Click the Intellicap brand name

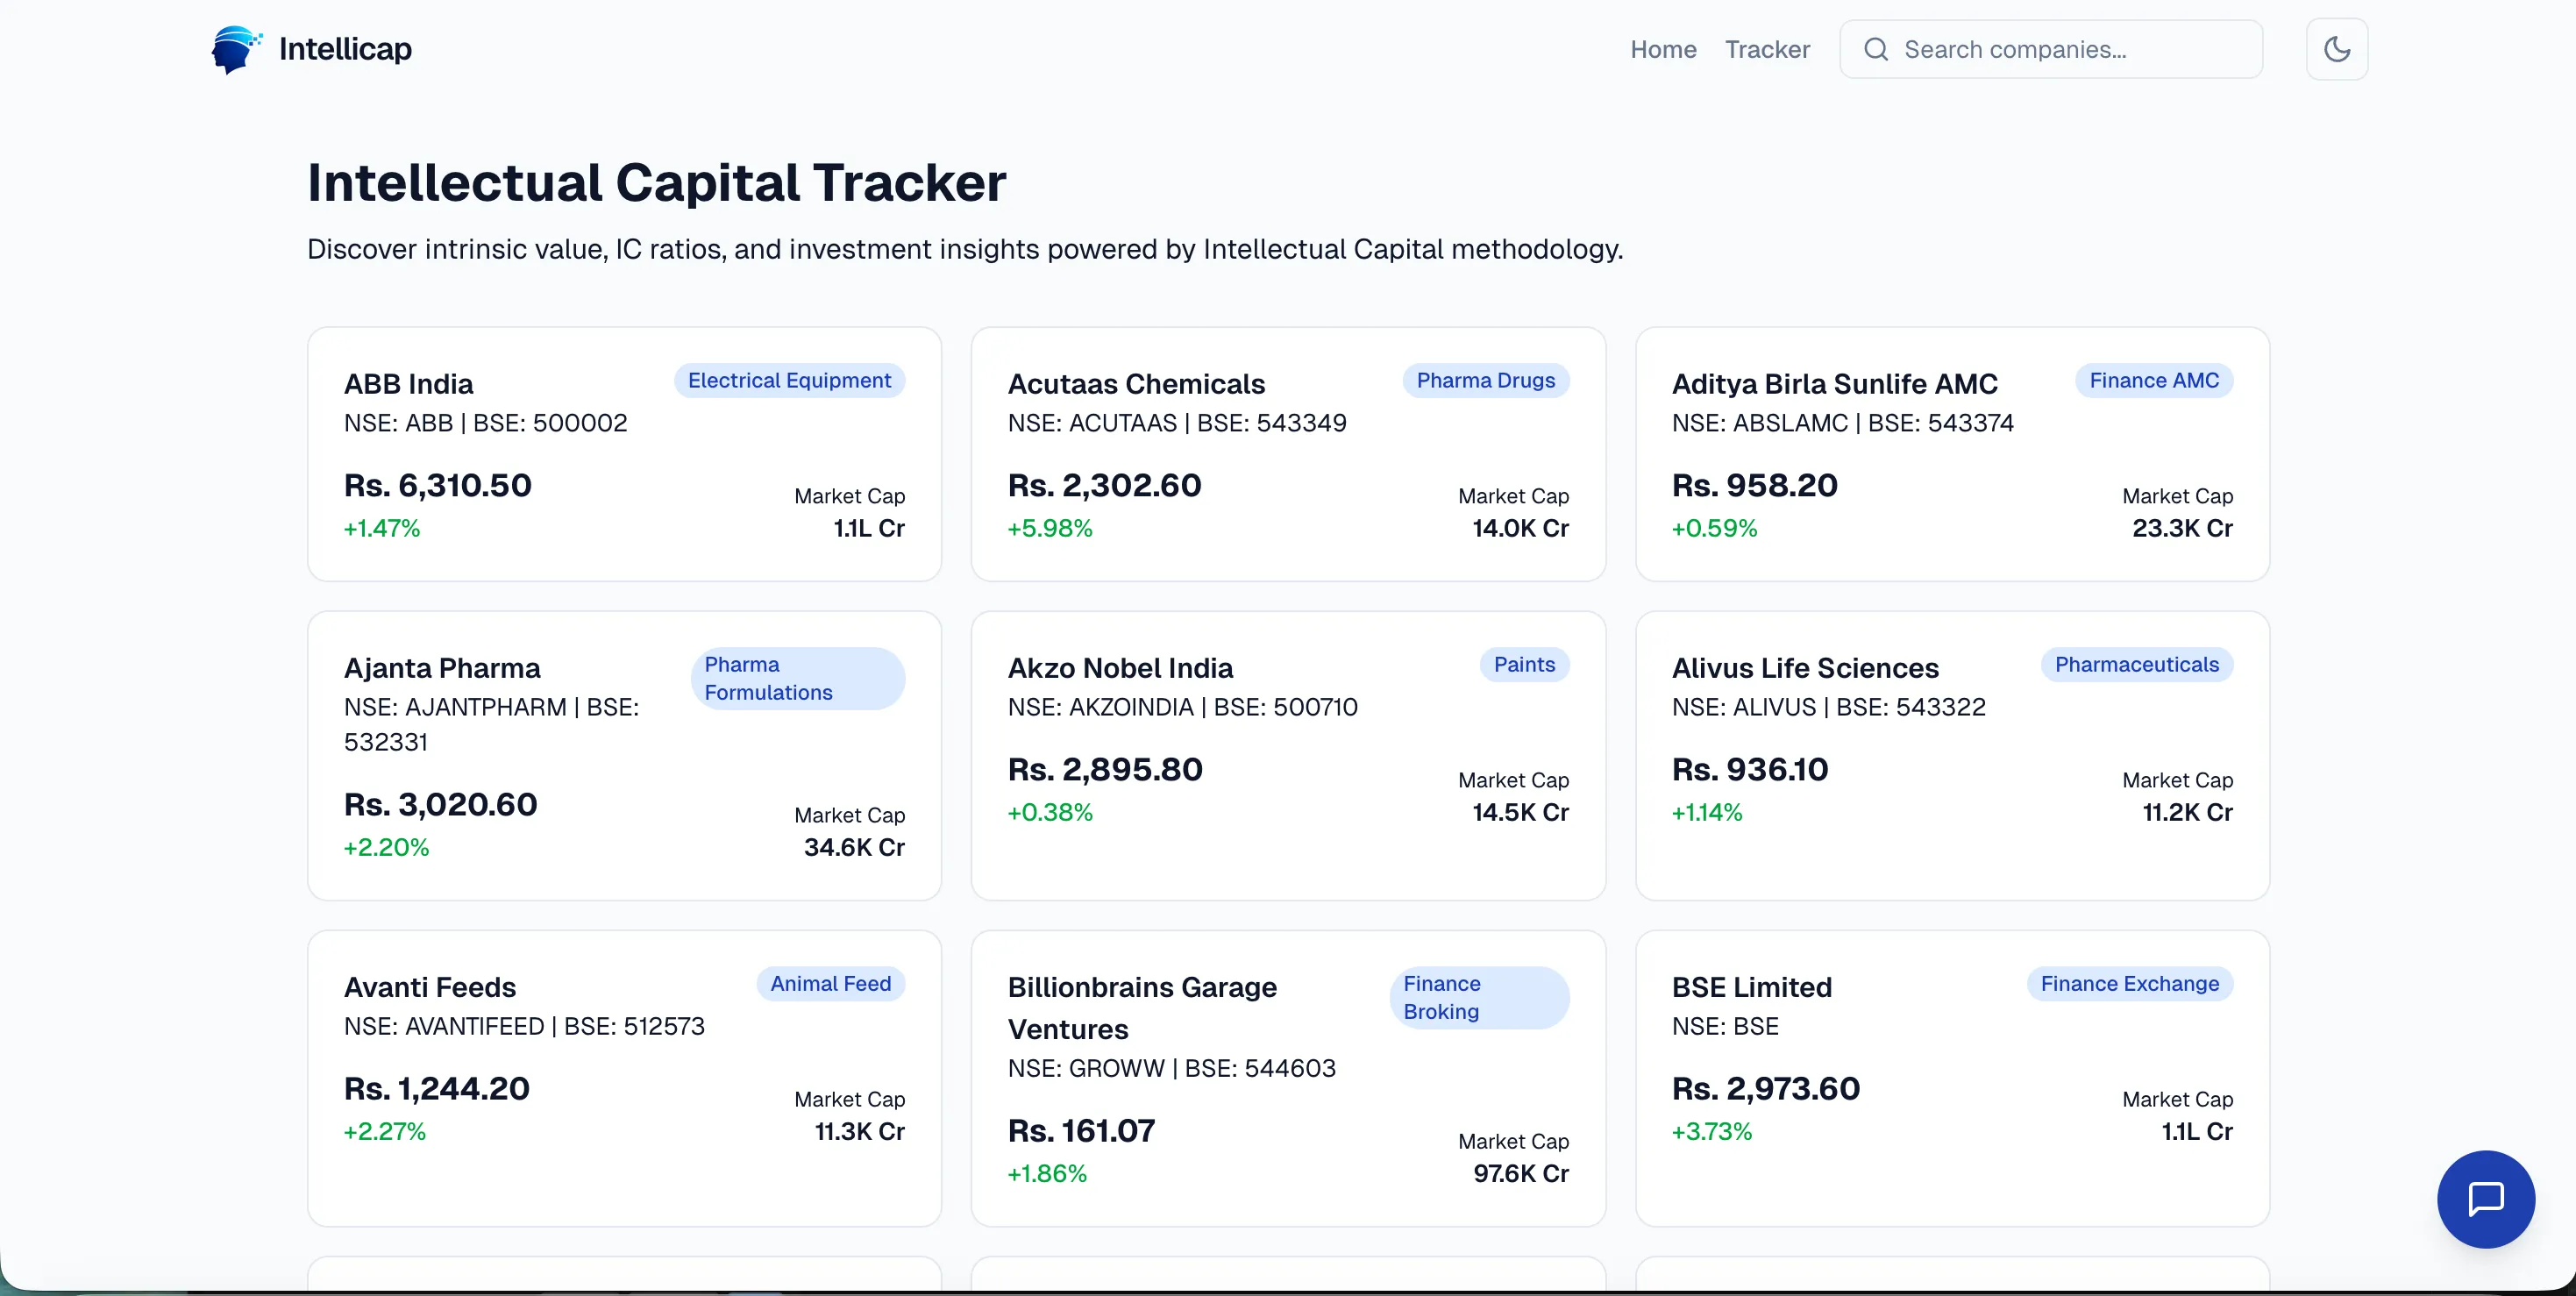click(345, 48)
